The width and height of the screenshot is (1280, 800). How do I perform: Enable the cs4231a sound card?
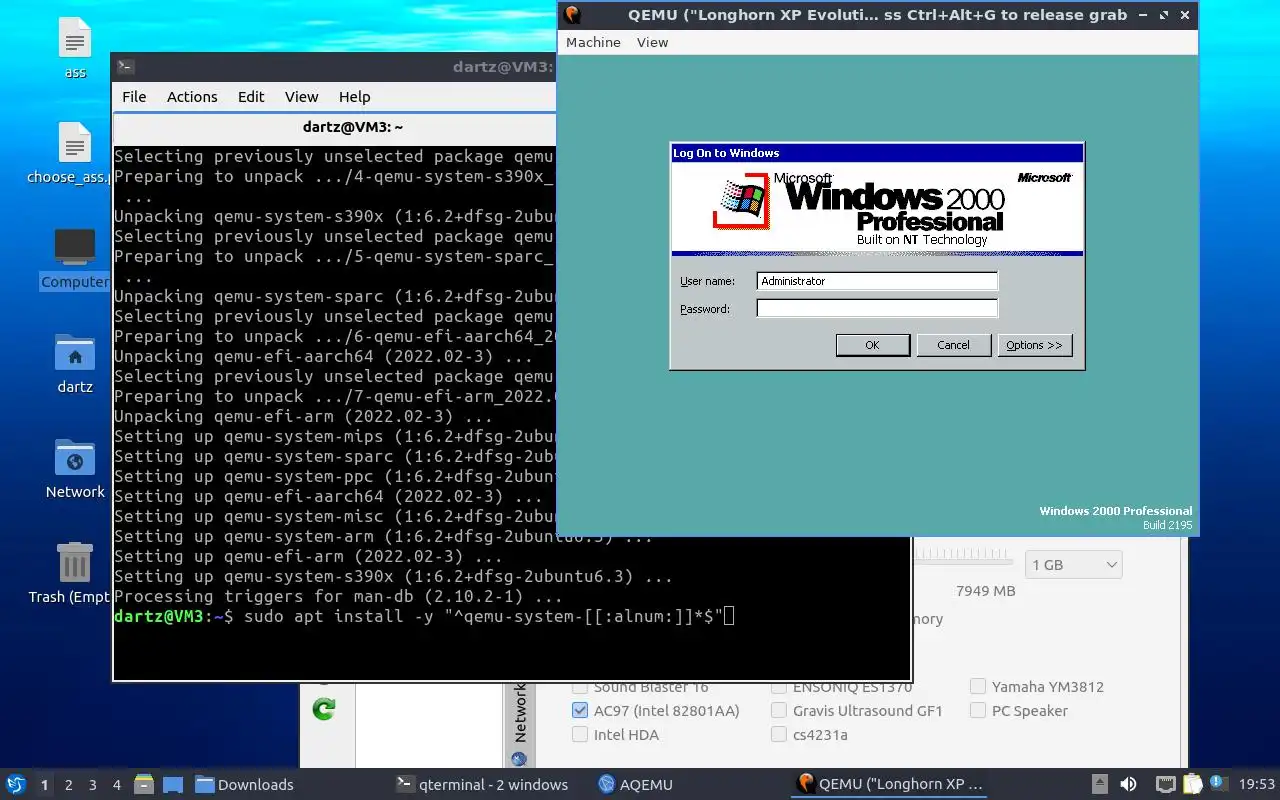coord(779,735)
